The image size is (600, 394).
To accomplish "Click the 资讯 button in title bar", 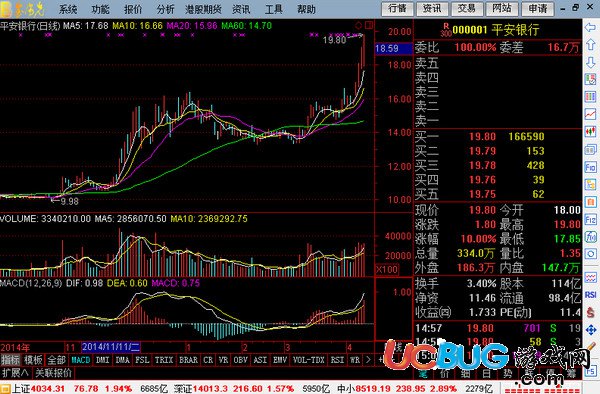I will click(432, 9).
